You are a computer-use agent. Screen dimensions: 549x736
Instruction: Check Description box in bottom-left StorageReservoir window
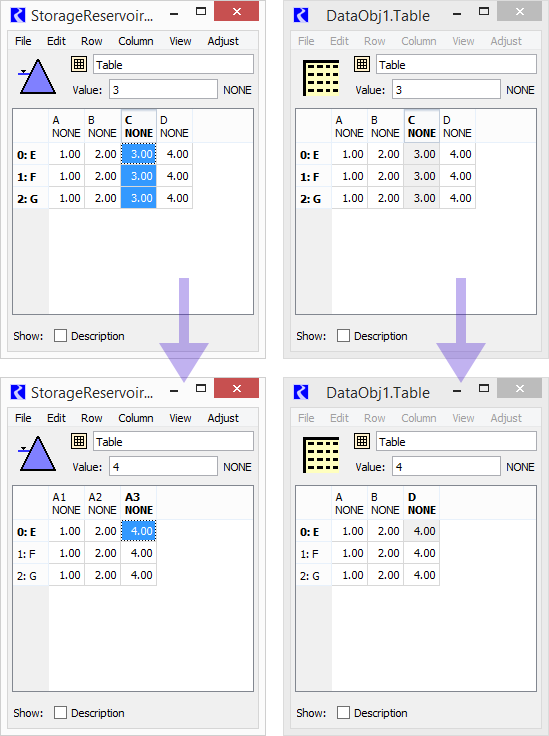point(61,713)
